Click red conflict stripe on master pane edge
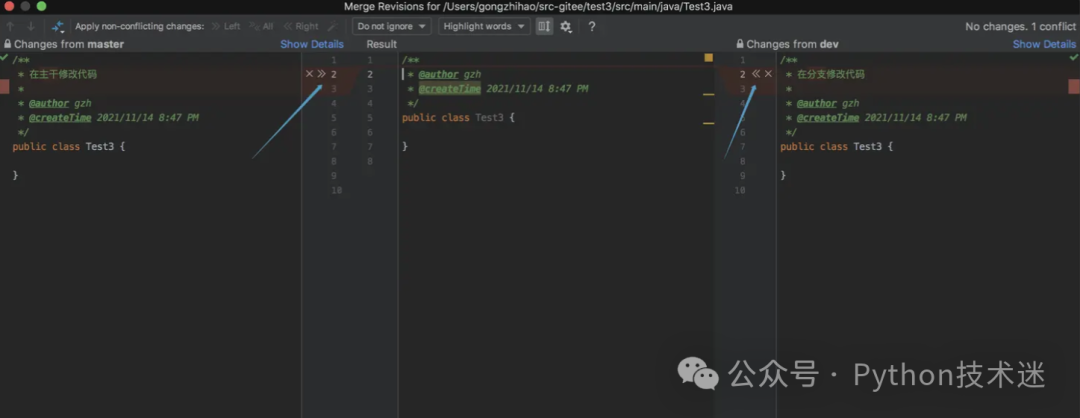 [4, 87]
